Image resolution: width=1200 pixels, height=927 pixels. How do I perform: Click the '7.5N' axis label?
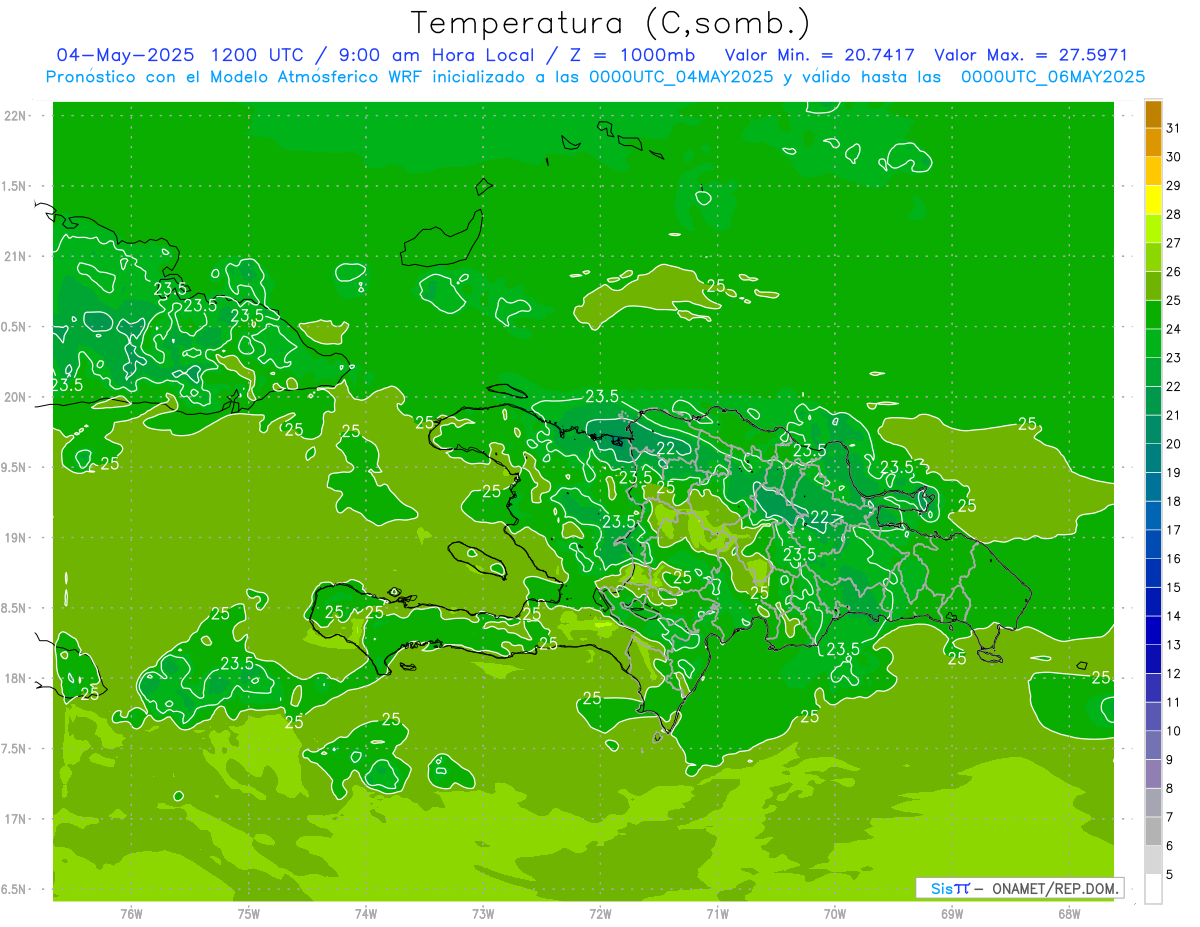tap(15, 748)
